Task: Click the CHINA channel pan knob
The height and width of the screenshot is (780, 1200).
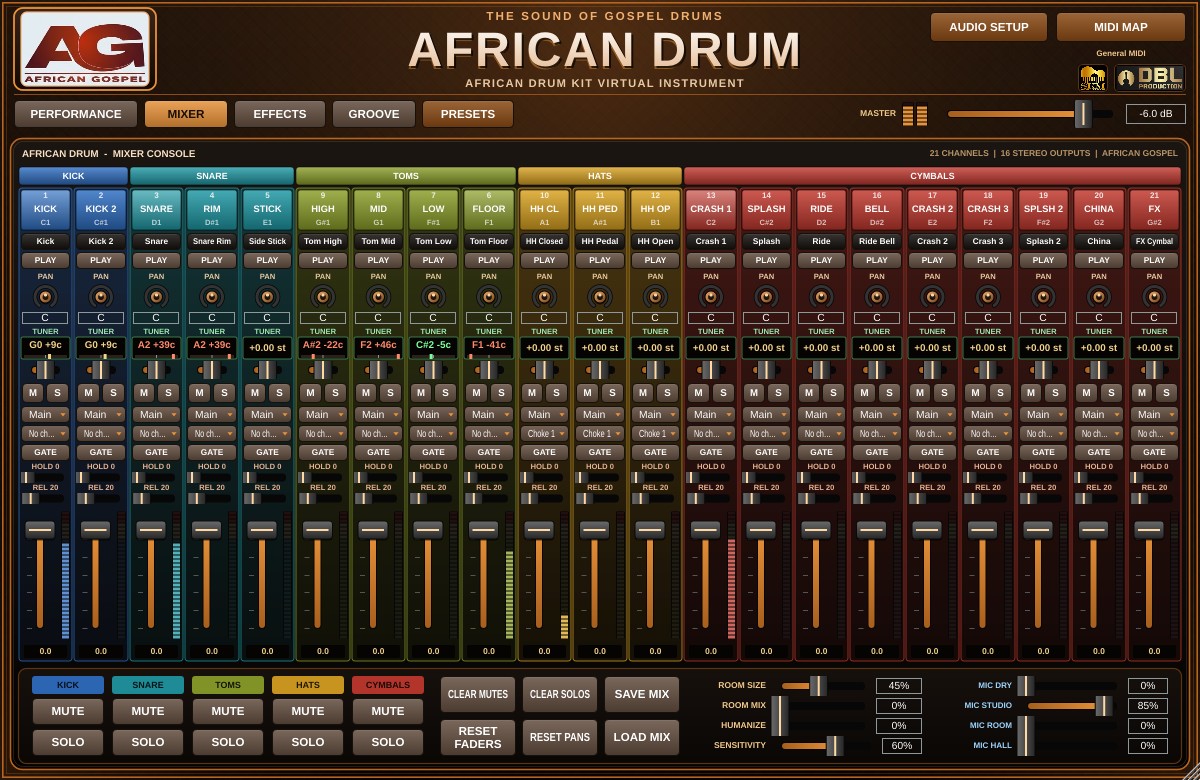Action: 1099,297
